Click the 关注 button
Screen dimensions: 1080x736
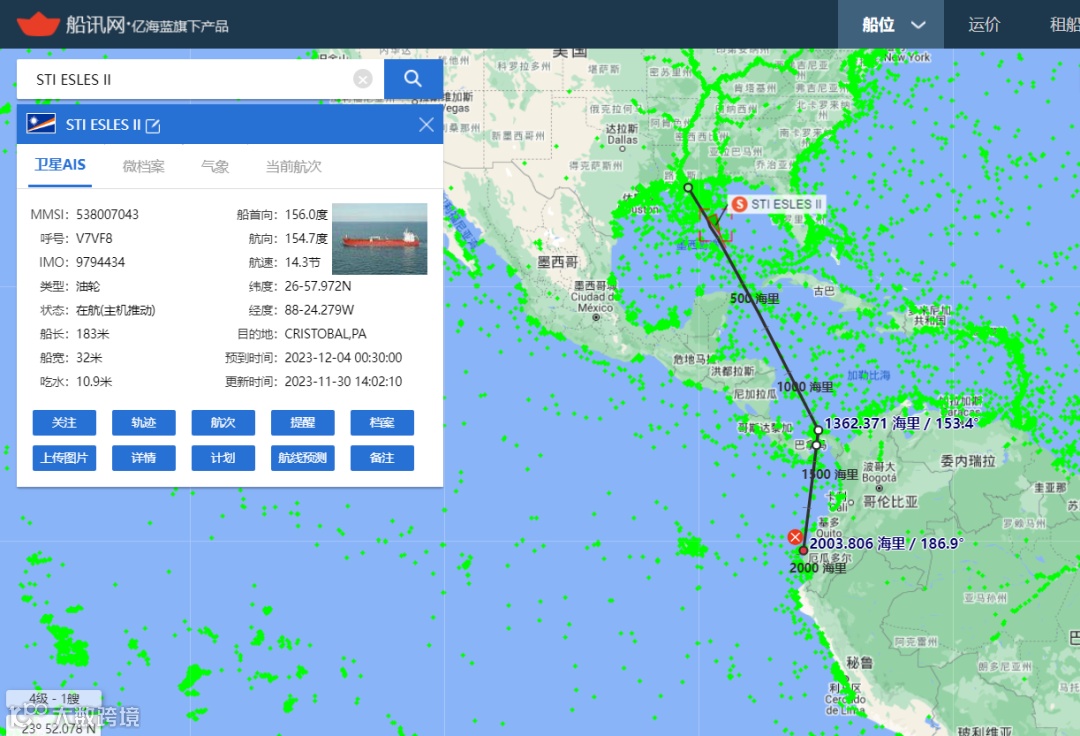64,423
